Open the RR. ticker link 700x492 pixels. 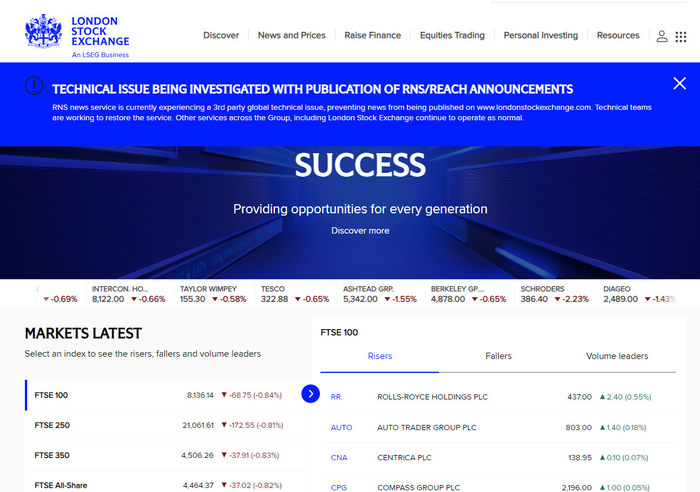337,397
